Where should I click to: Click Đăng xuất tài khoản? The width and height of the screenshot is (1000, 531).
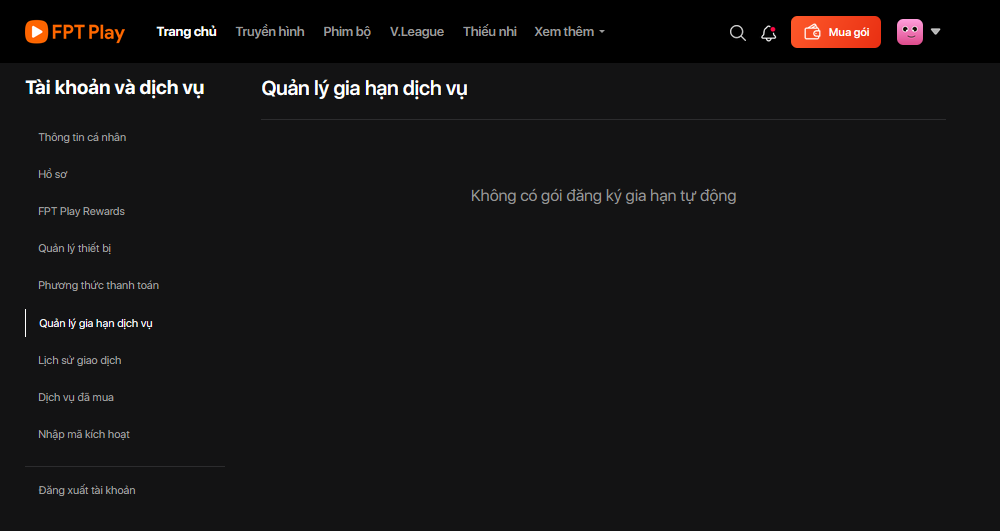pos(87,490)
